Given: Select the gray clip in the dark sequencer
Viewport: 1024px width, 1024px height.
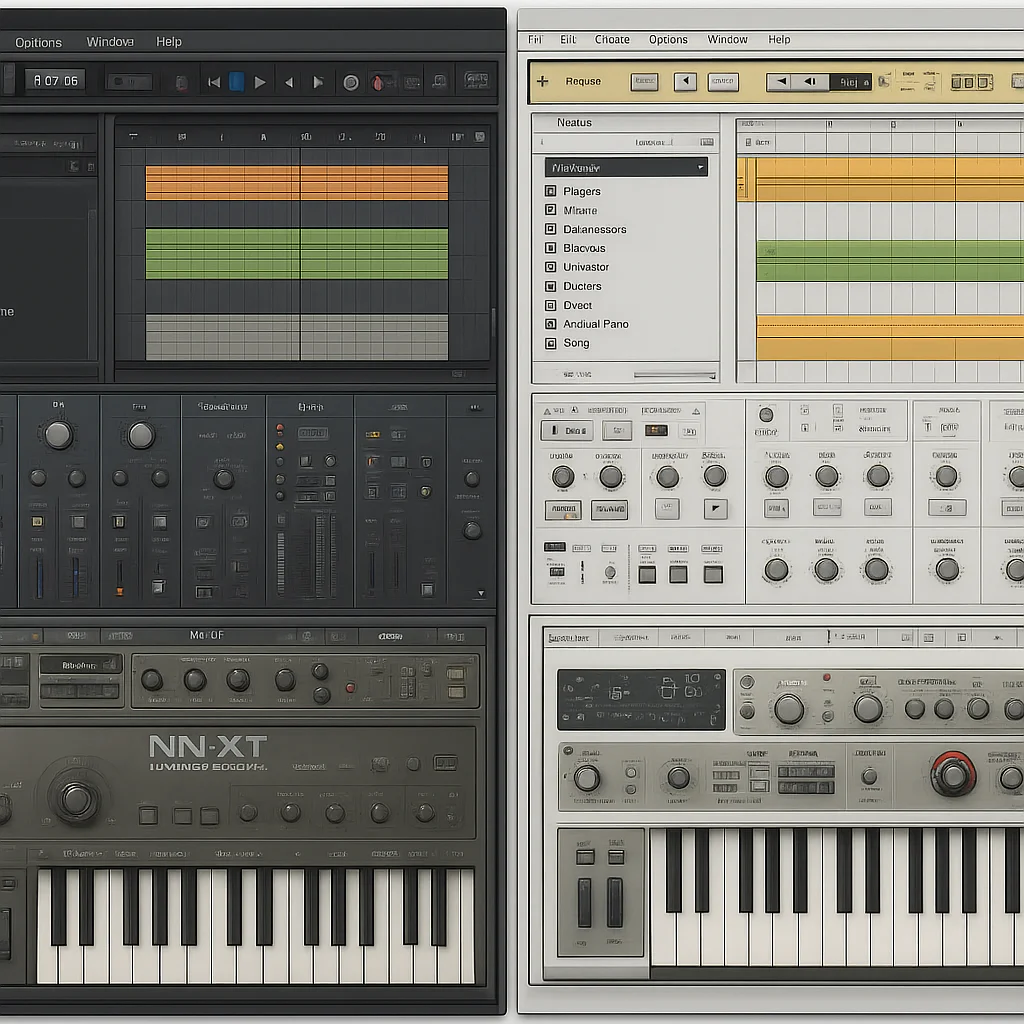Looking at the screenshot, I should (297, 338).
